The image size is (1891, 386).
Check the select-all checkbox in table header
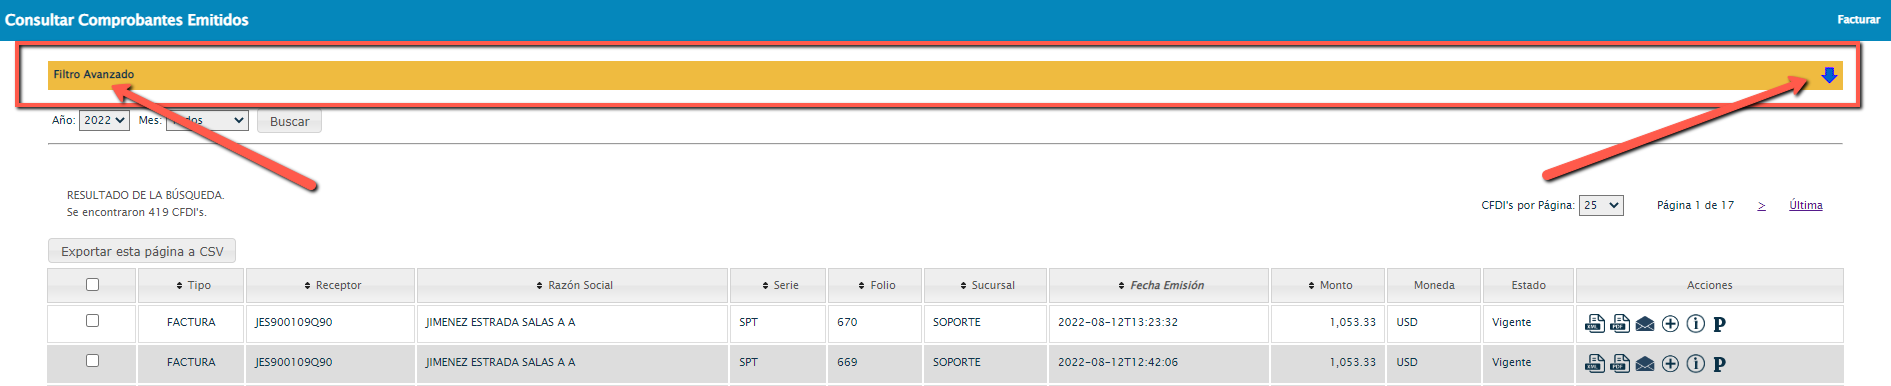click(92, 285)
